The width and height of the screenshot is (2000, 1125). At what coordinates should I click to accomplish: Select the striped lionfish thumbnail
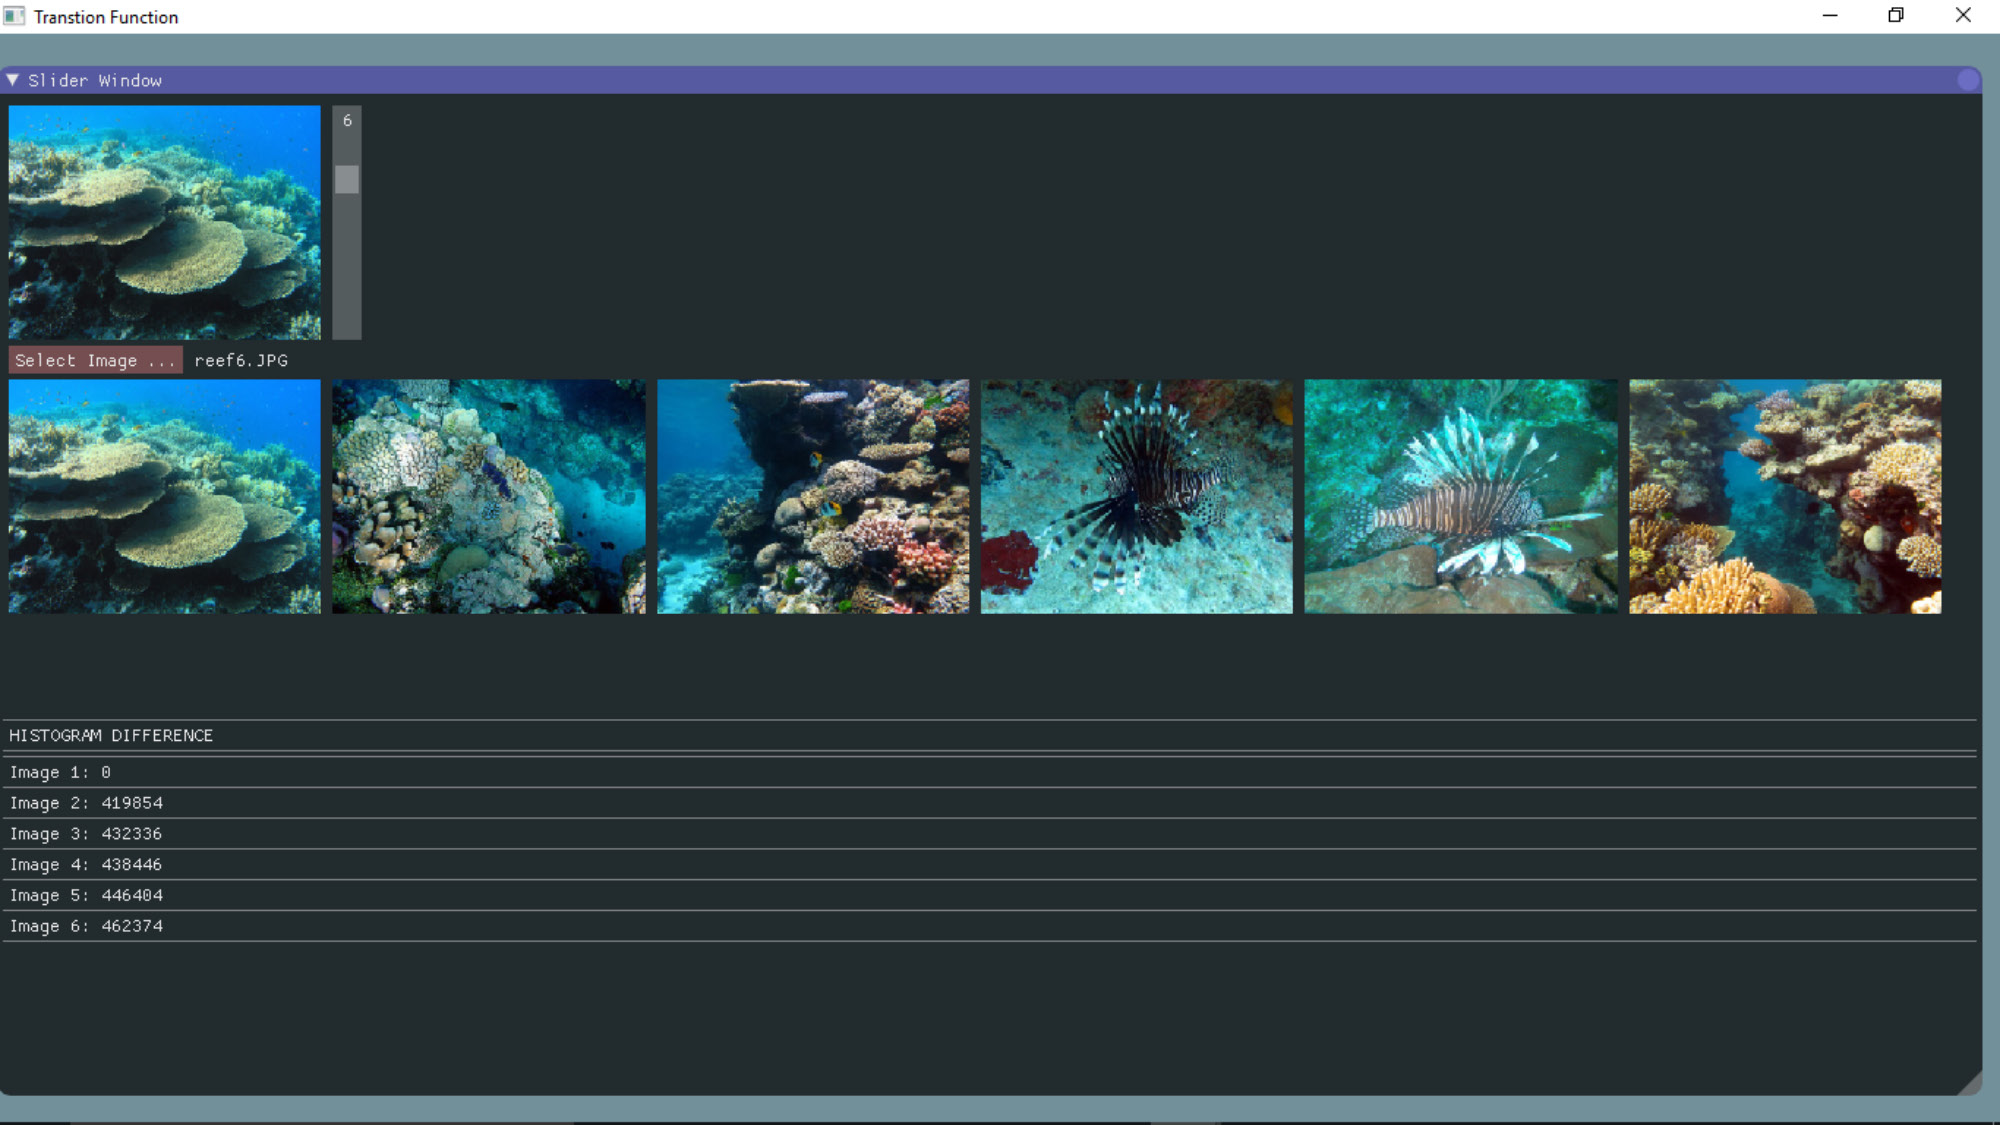(x=1461, y=496)
